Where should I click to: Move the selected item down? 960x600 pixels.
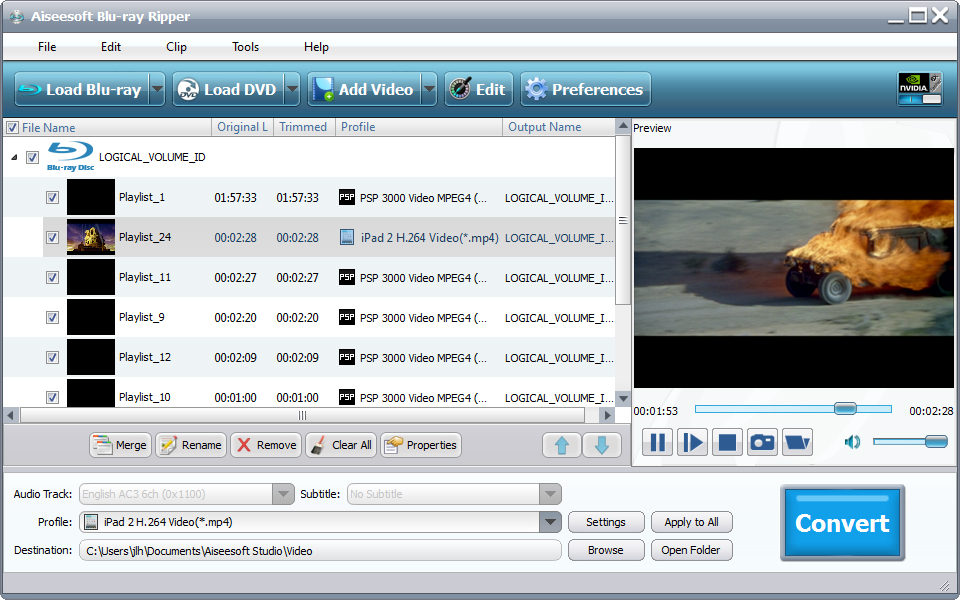pyautogui.click(x=602, y=445)
